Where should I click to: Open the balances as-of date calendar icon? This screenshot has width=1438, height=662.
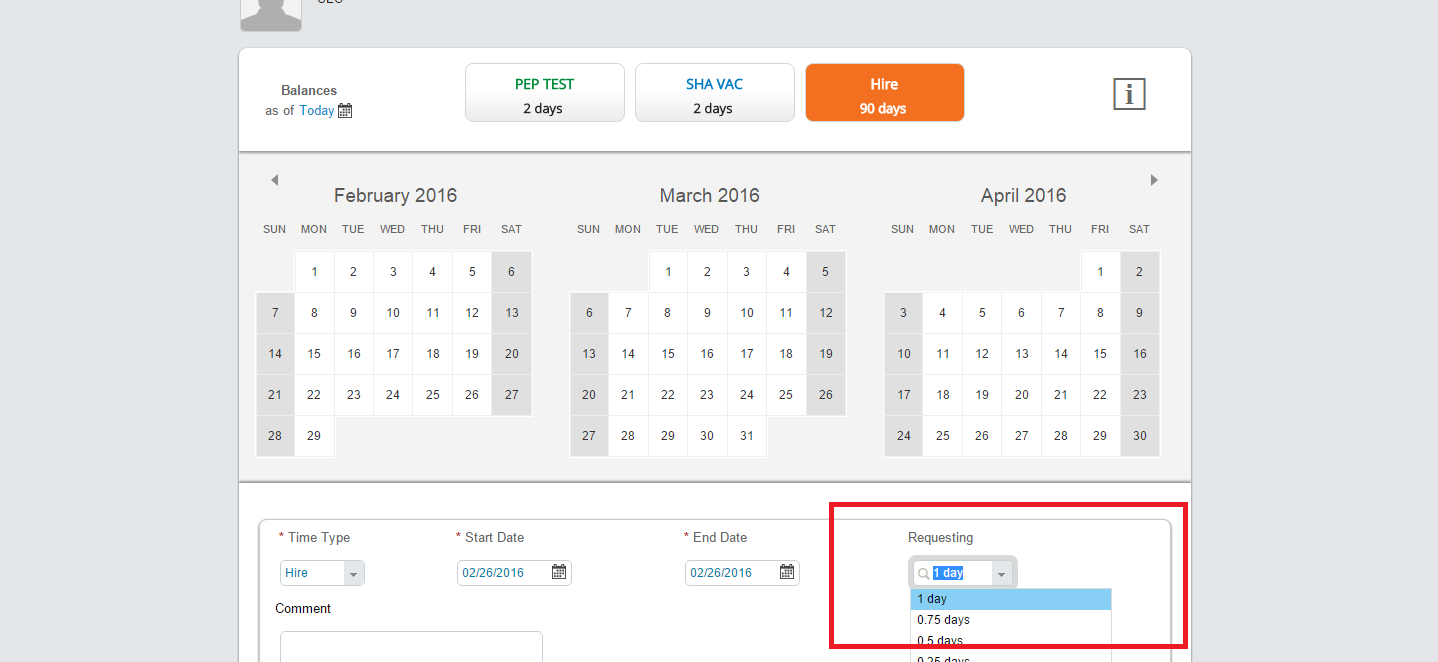[x=345, y=111]
